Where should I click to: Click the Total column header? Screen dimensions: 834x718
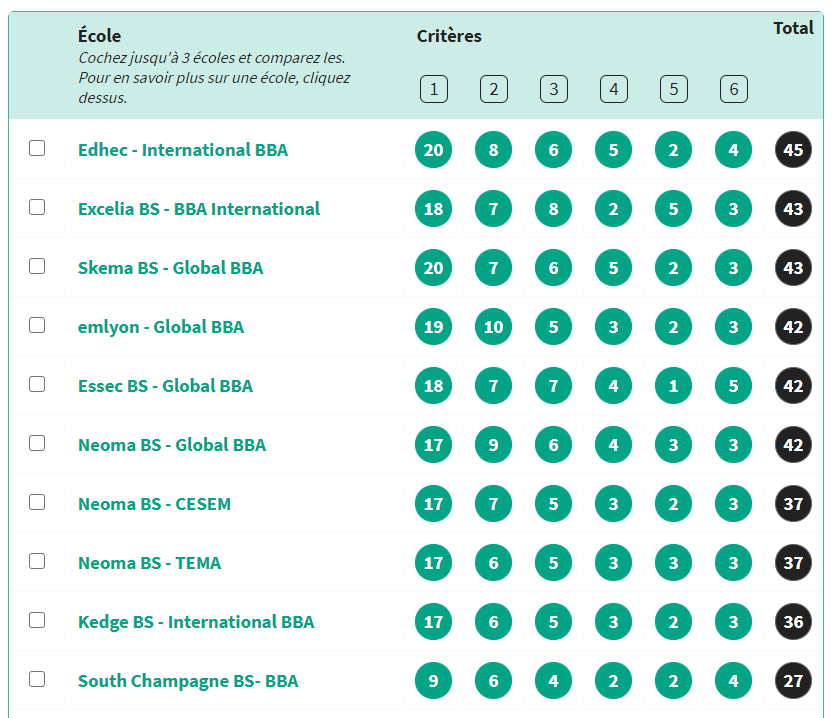pos(793,28)
